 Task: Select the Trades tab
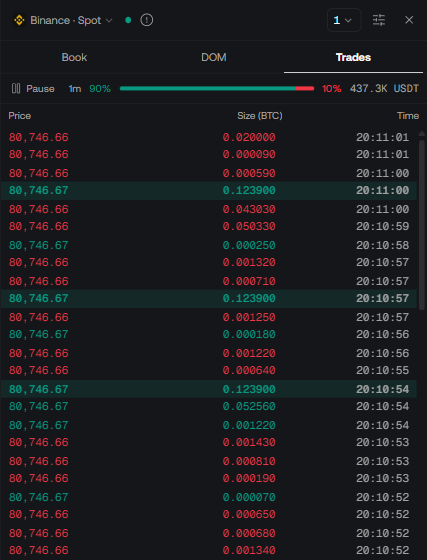pos(353,57)
